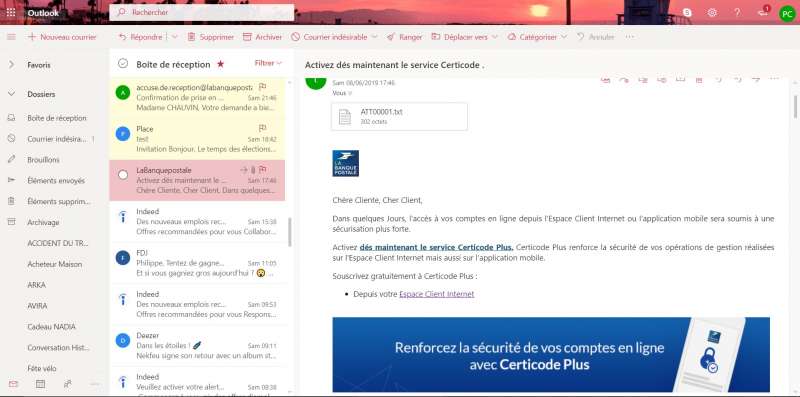
Task: Expand the Favoris section
Action: (x=11, y=65)
